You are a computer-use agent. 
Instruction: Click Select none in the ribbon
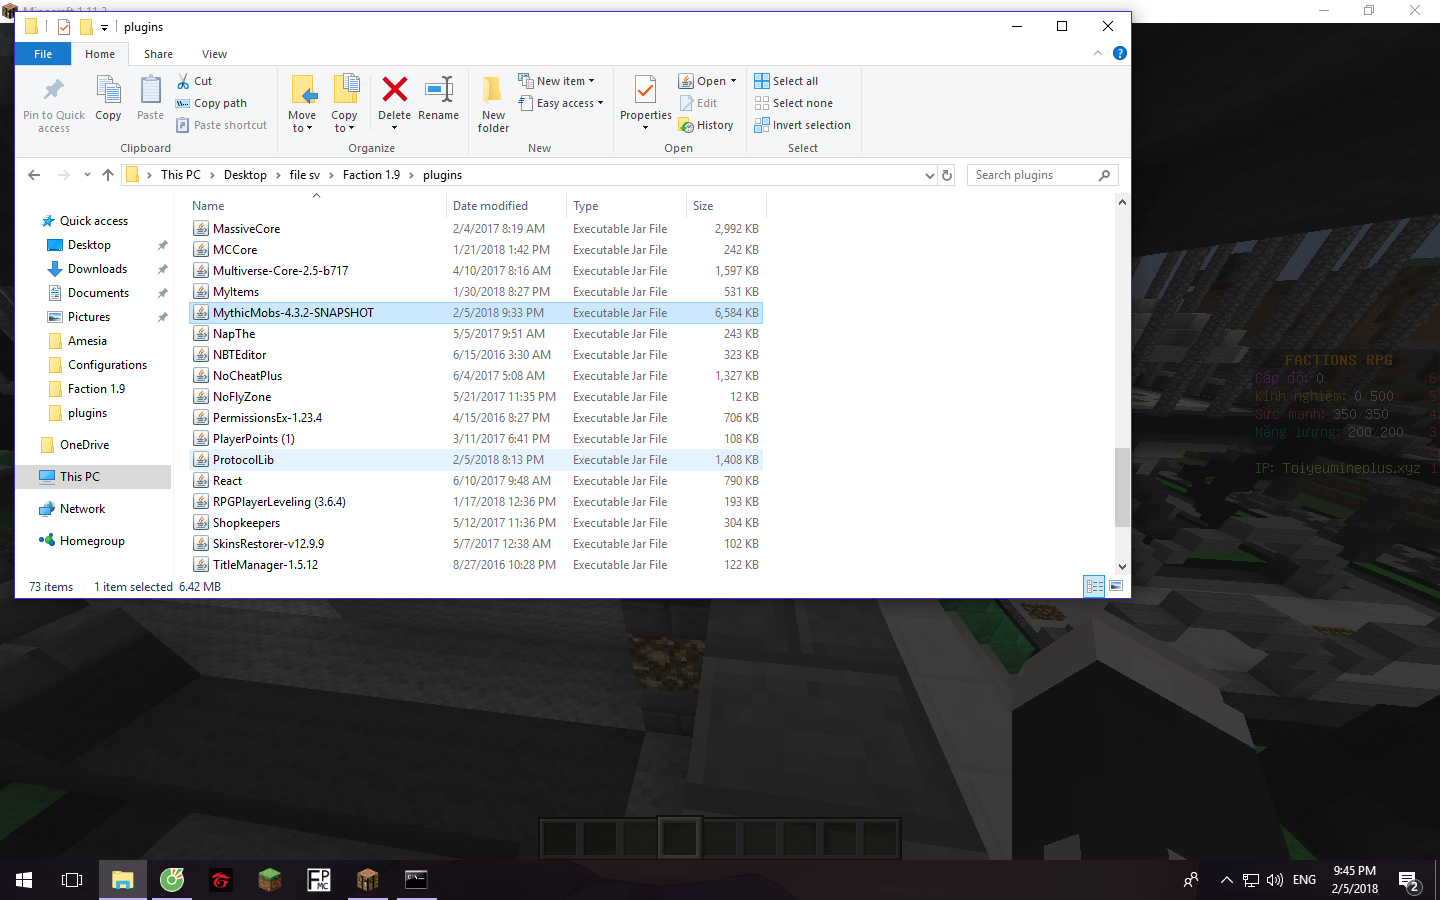pos(793,103)
